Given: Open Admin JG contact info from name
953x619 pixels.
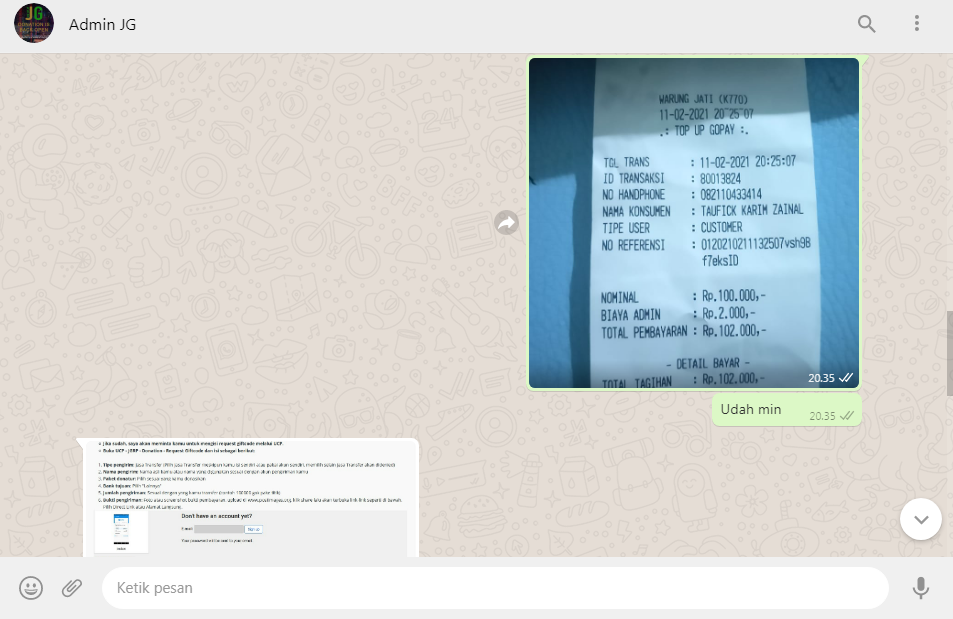Looking at the screenshot, I should (x=102, y=24).
